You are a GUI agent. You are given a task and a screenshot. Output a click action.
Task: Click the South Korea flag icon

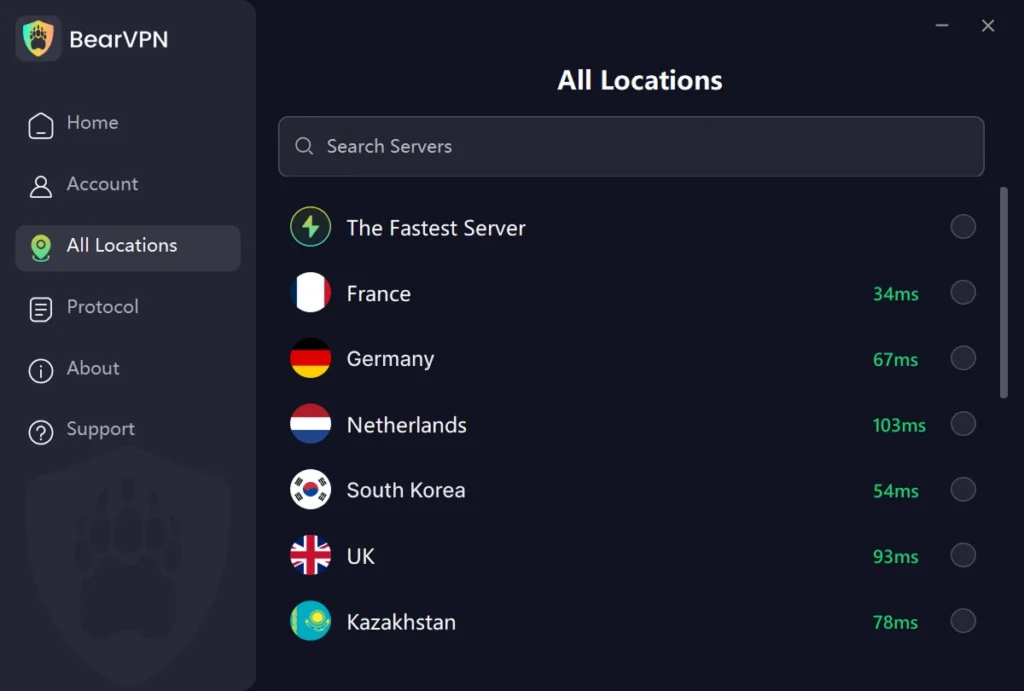[x=310, y=490]
